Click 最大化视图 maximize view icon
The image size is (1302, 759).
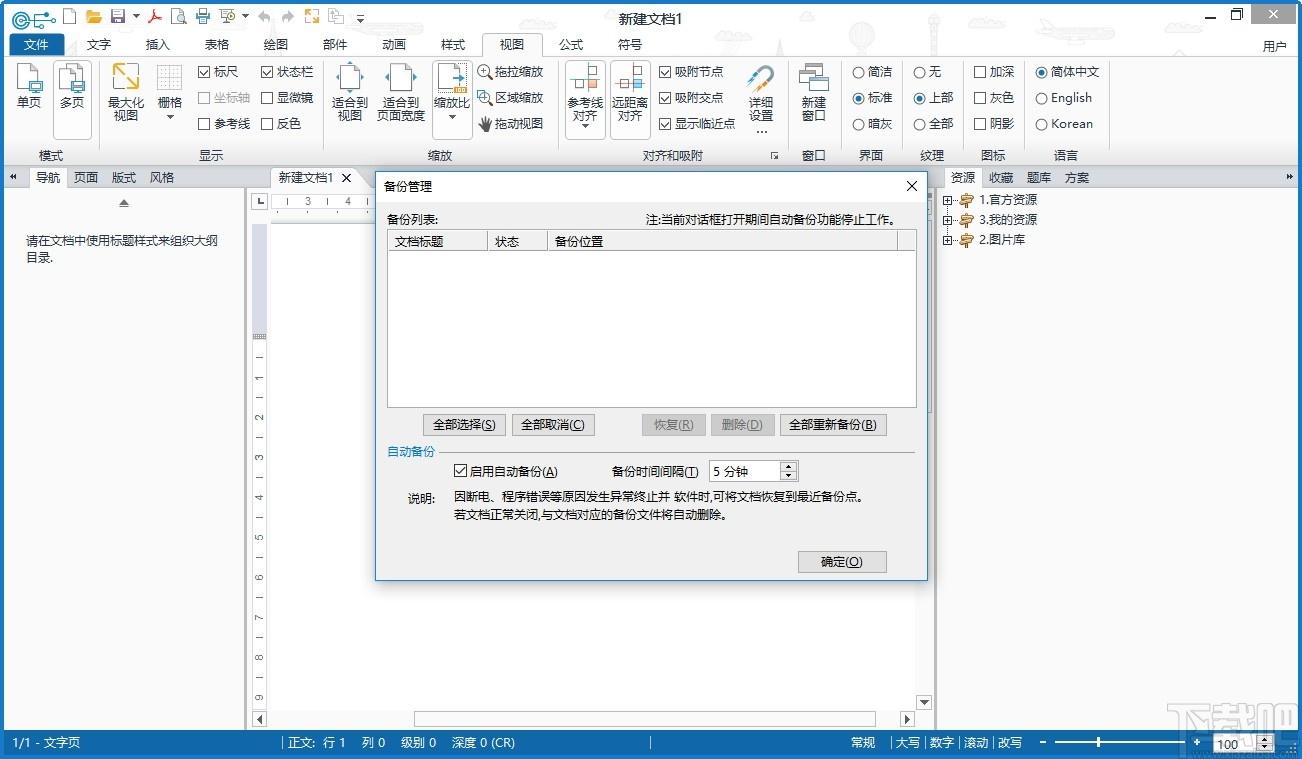click(126, 92)
